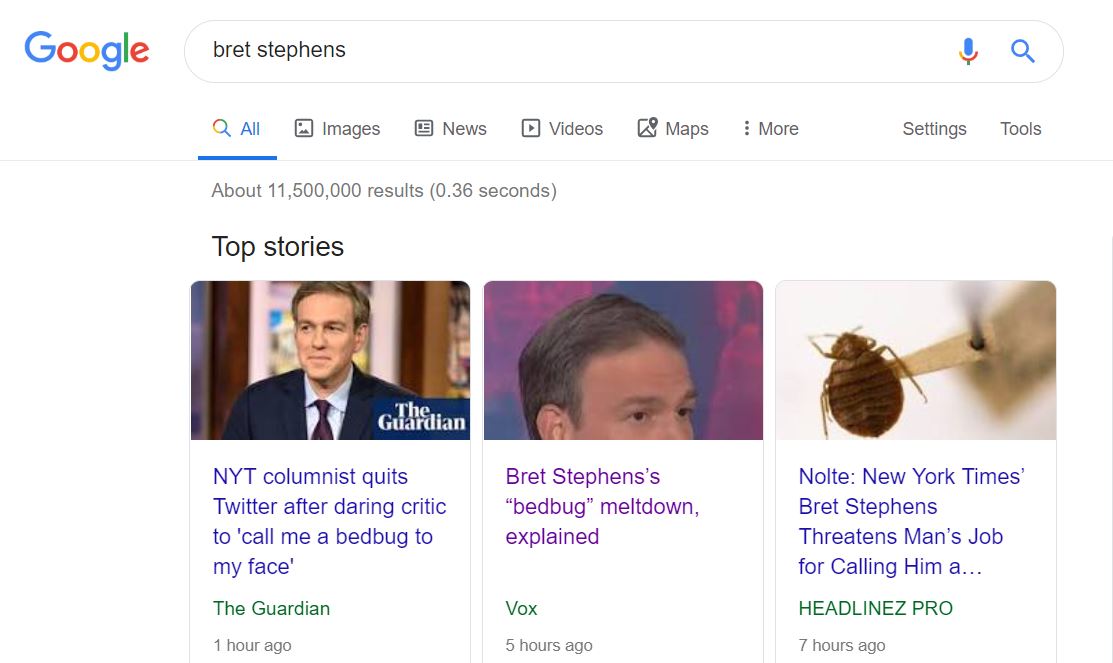The width and height of the screenshot is (1113, 663).
Task: Open the Guardian story thumbnail image
Action: tap(330, 360)
